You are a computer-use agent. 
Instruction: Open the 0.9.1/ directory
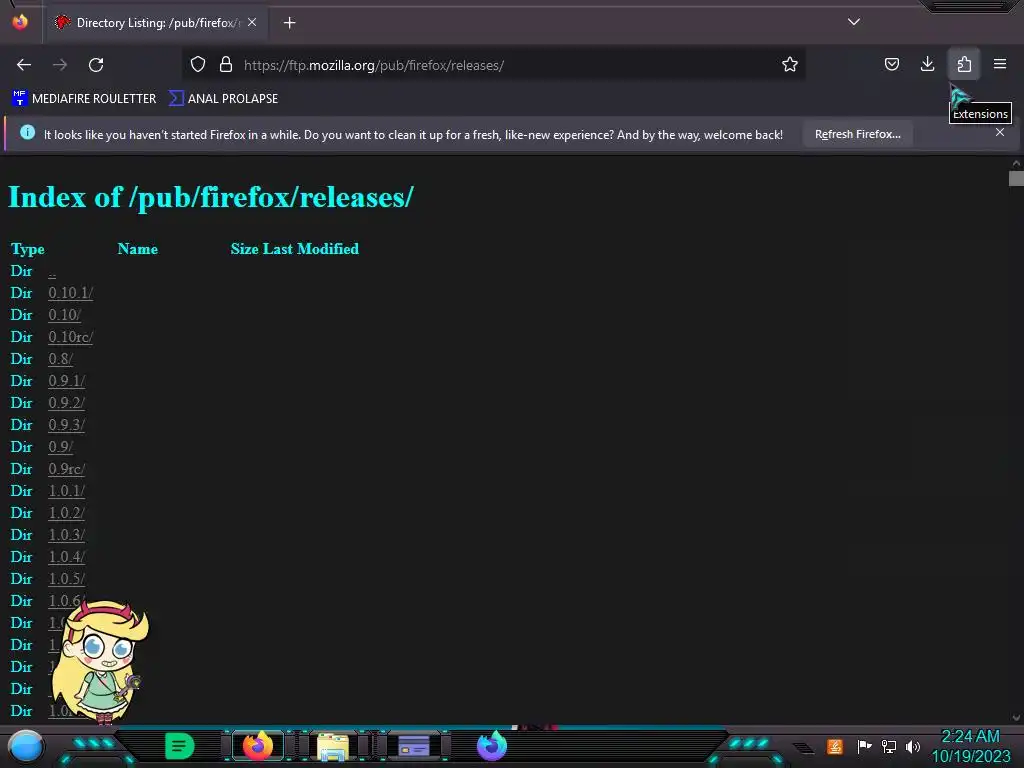pos(67,381)
